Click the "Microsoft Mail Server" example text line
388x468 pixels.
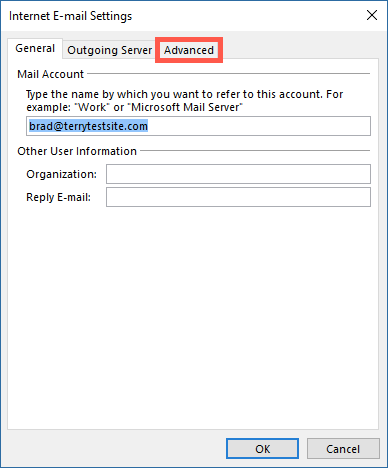click(135, 107)
